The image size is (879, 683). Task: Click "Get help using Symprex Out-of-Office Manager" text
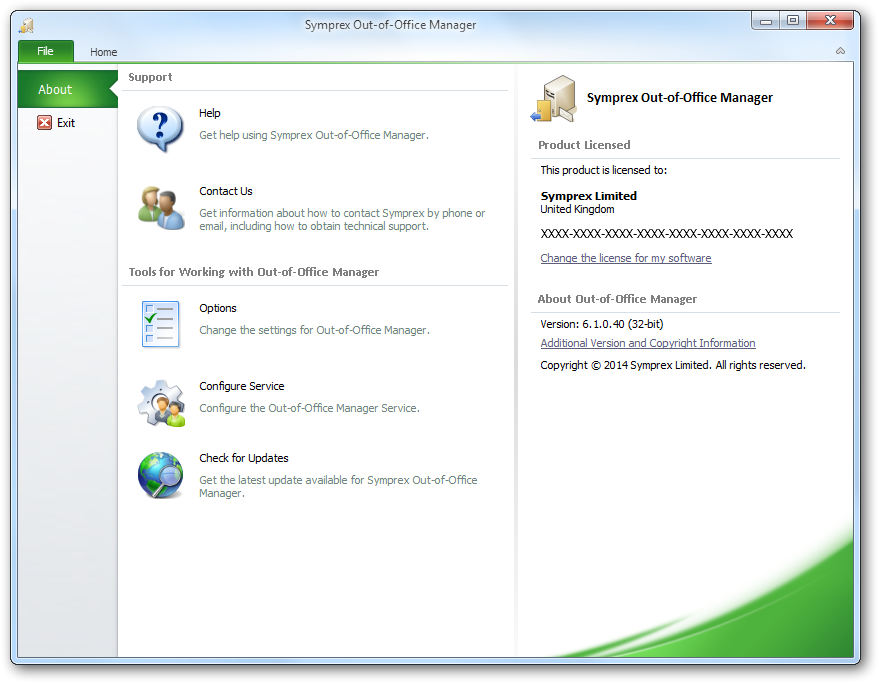314,135
